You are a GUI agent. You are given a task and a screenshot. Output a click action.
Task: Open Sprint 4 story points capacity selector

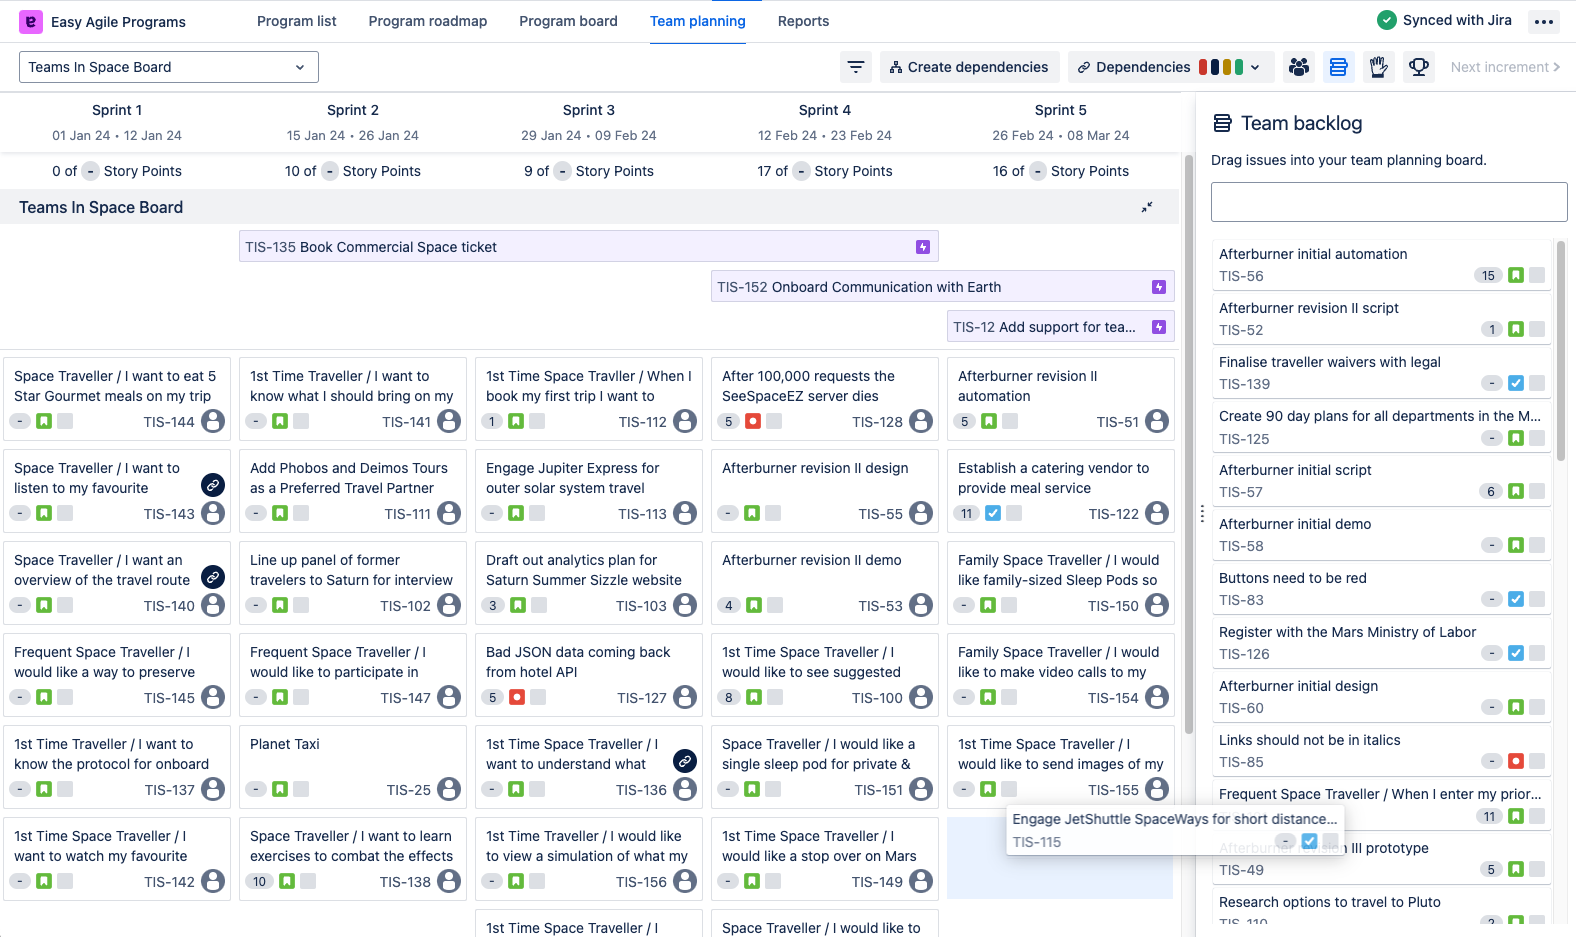[x=801, y=171]
